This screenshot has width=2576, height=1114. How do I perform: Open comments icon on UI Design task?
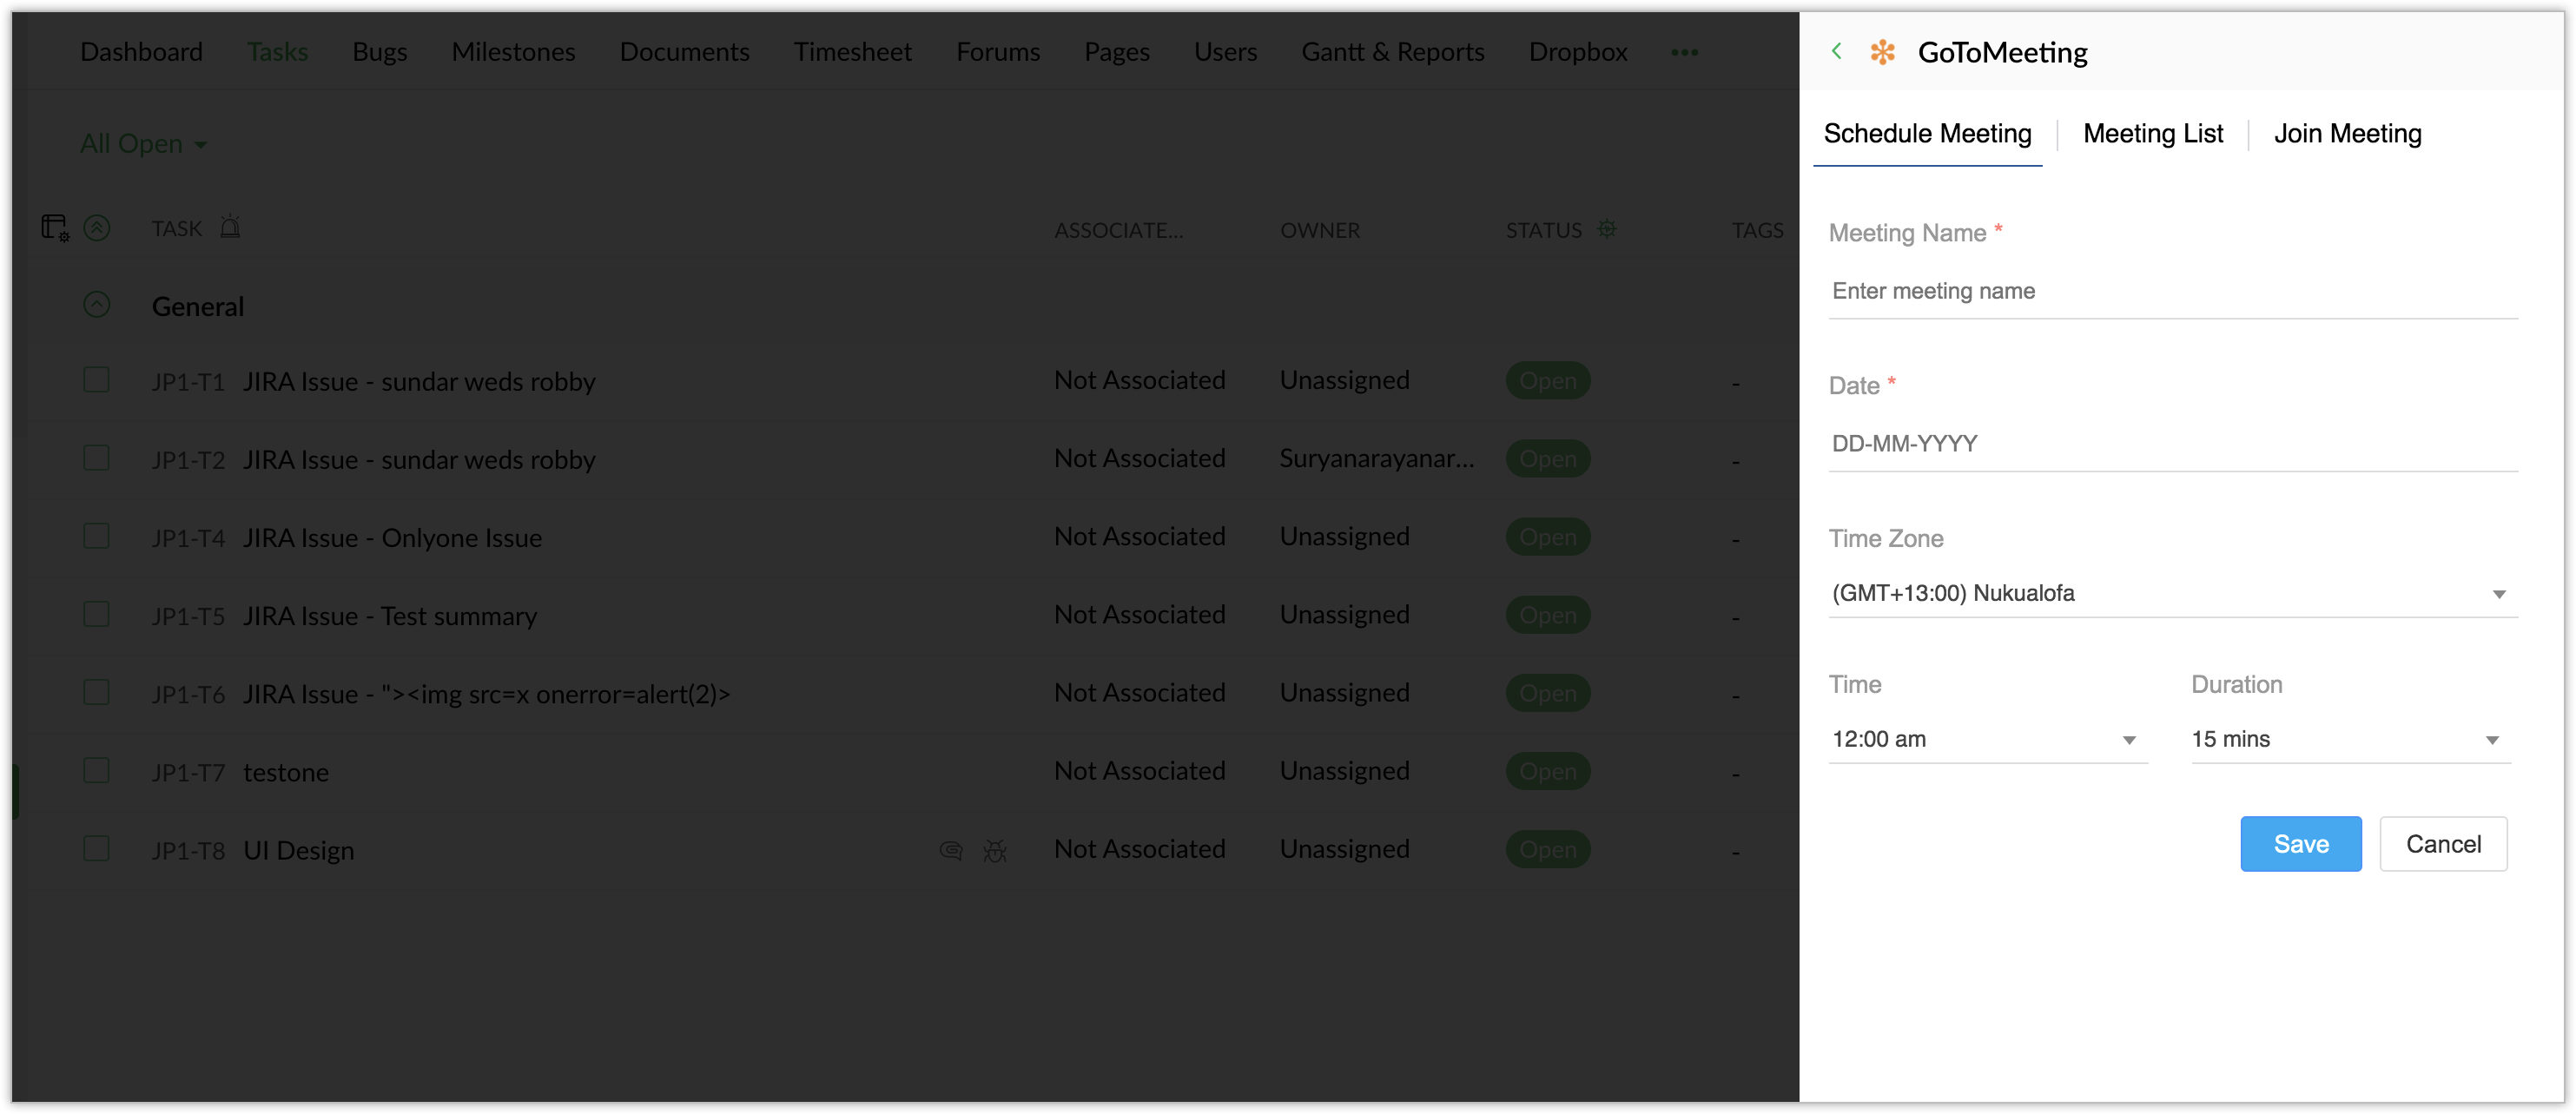(x=950, y=850)
